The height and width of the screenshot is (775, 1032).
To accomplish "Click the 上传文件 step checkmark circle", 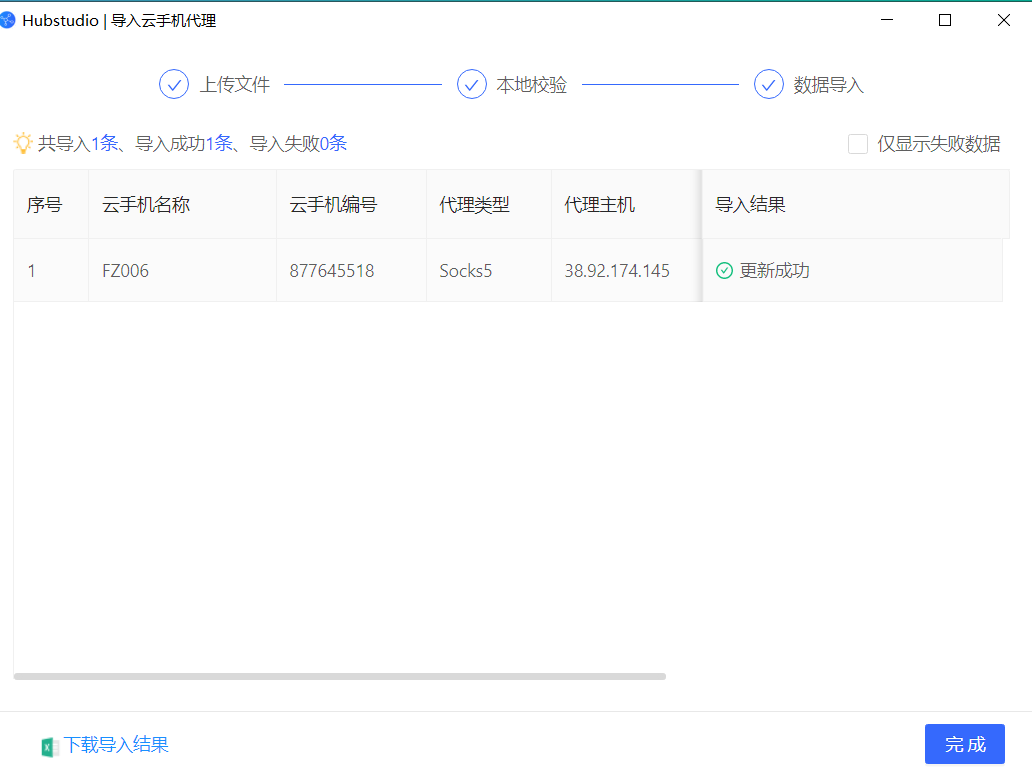I will (174, 84).
